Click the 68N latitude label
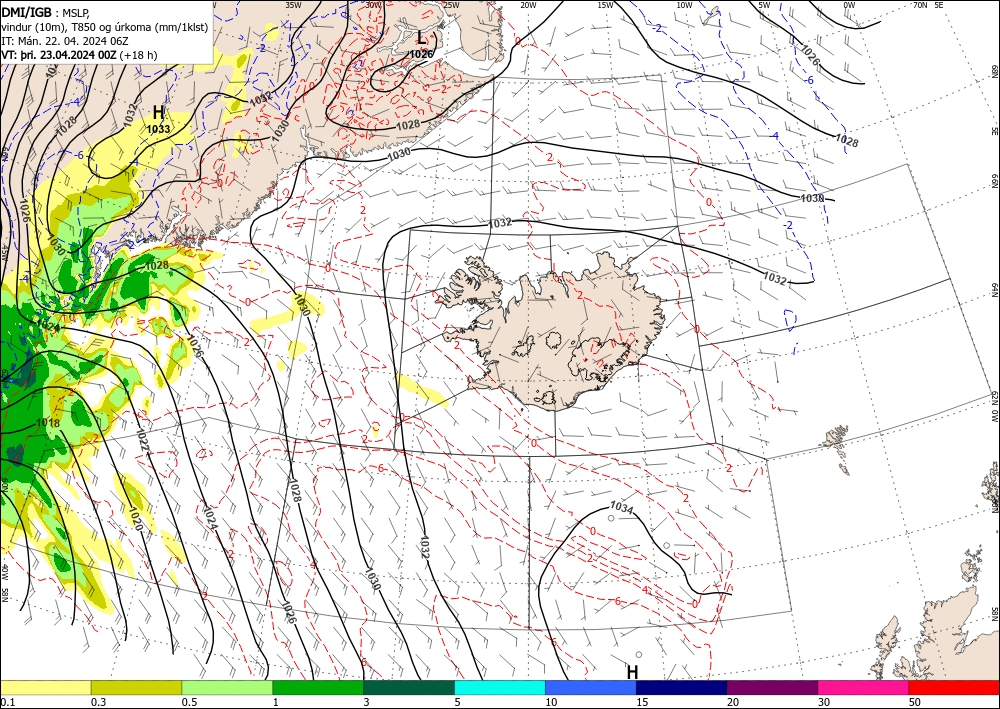This screenshot has width=1000, height=709. tap(994, 70)
